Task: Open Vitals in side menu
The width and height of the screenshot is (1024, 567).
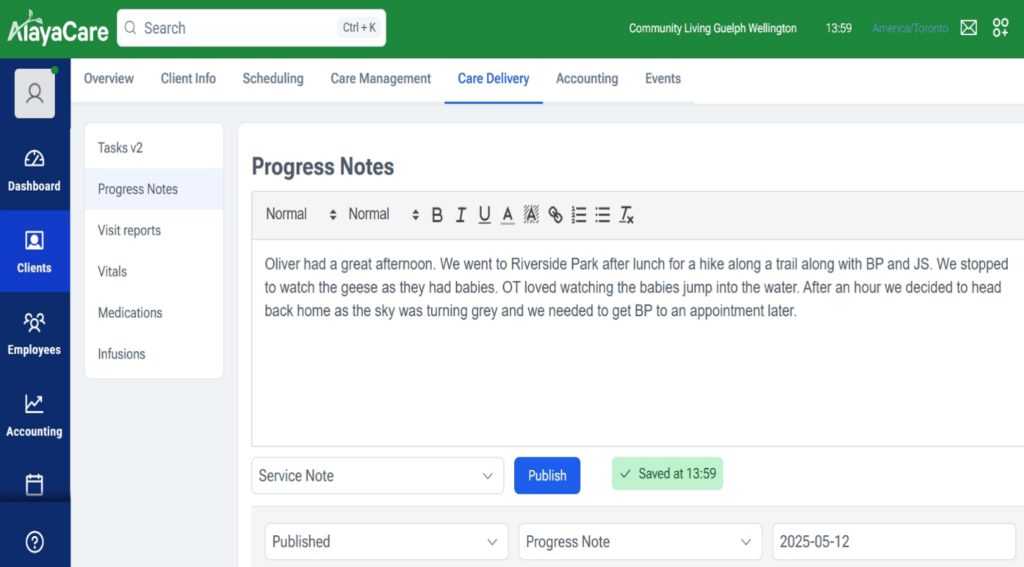Action: point(153,271)
